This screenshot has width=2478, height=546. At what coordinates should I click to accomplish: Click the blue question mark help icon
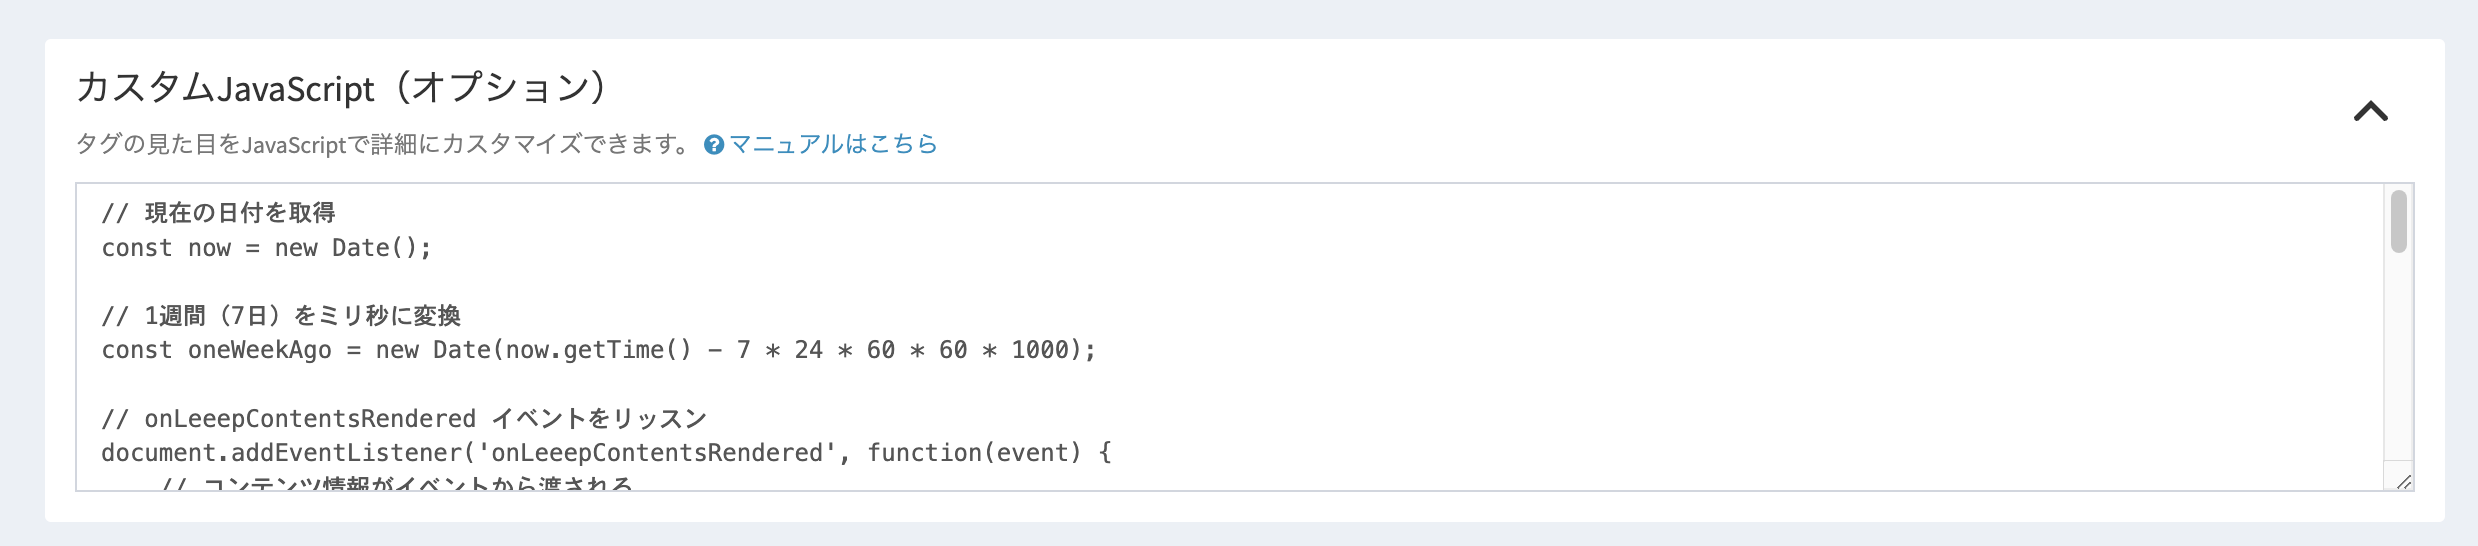[x=714, y=145]
